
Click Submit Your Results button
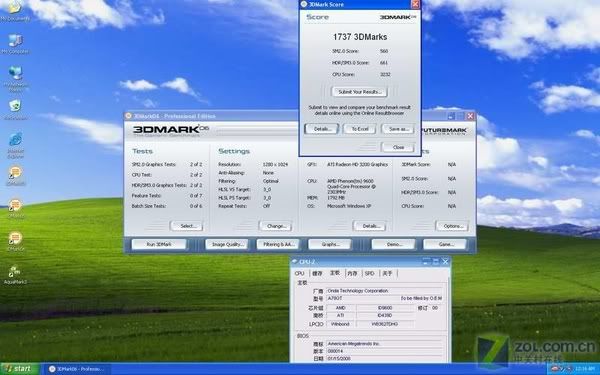pos(360,92)
